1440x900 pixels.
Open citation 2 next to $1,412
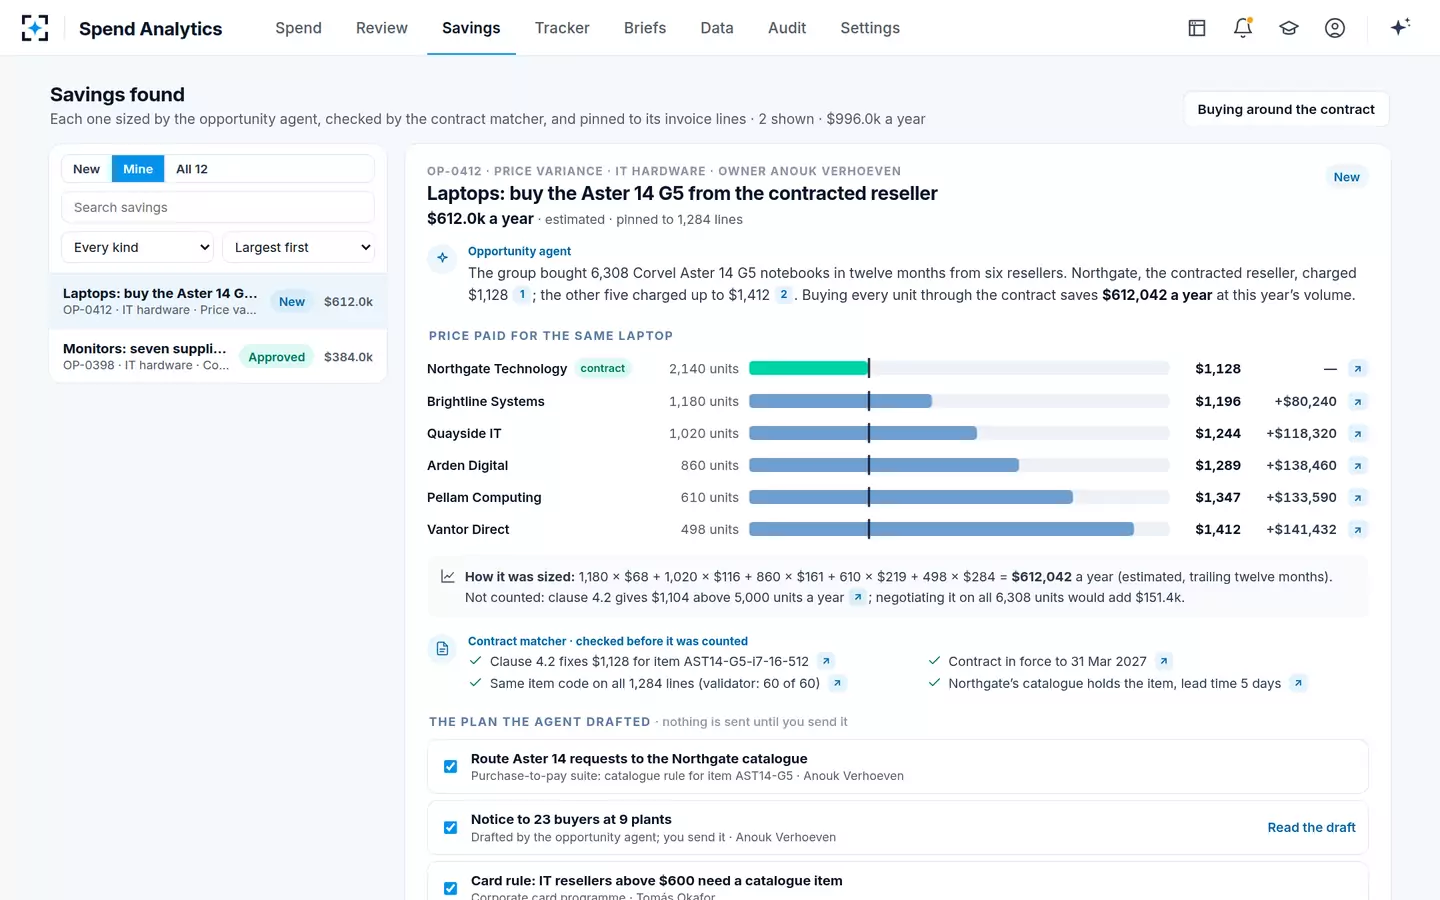(784, 295)
